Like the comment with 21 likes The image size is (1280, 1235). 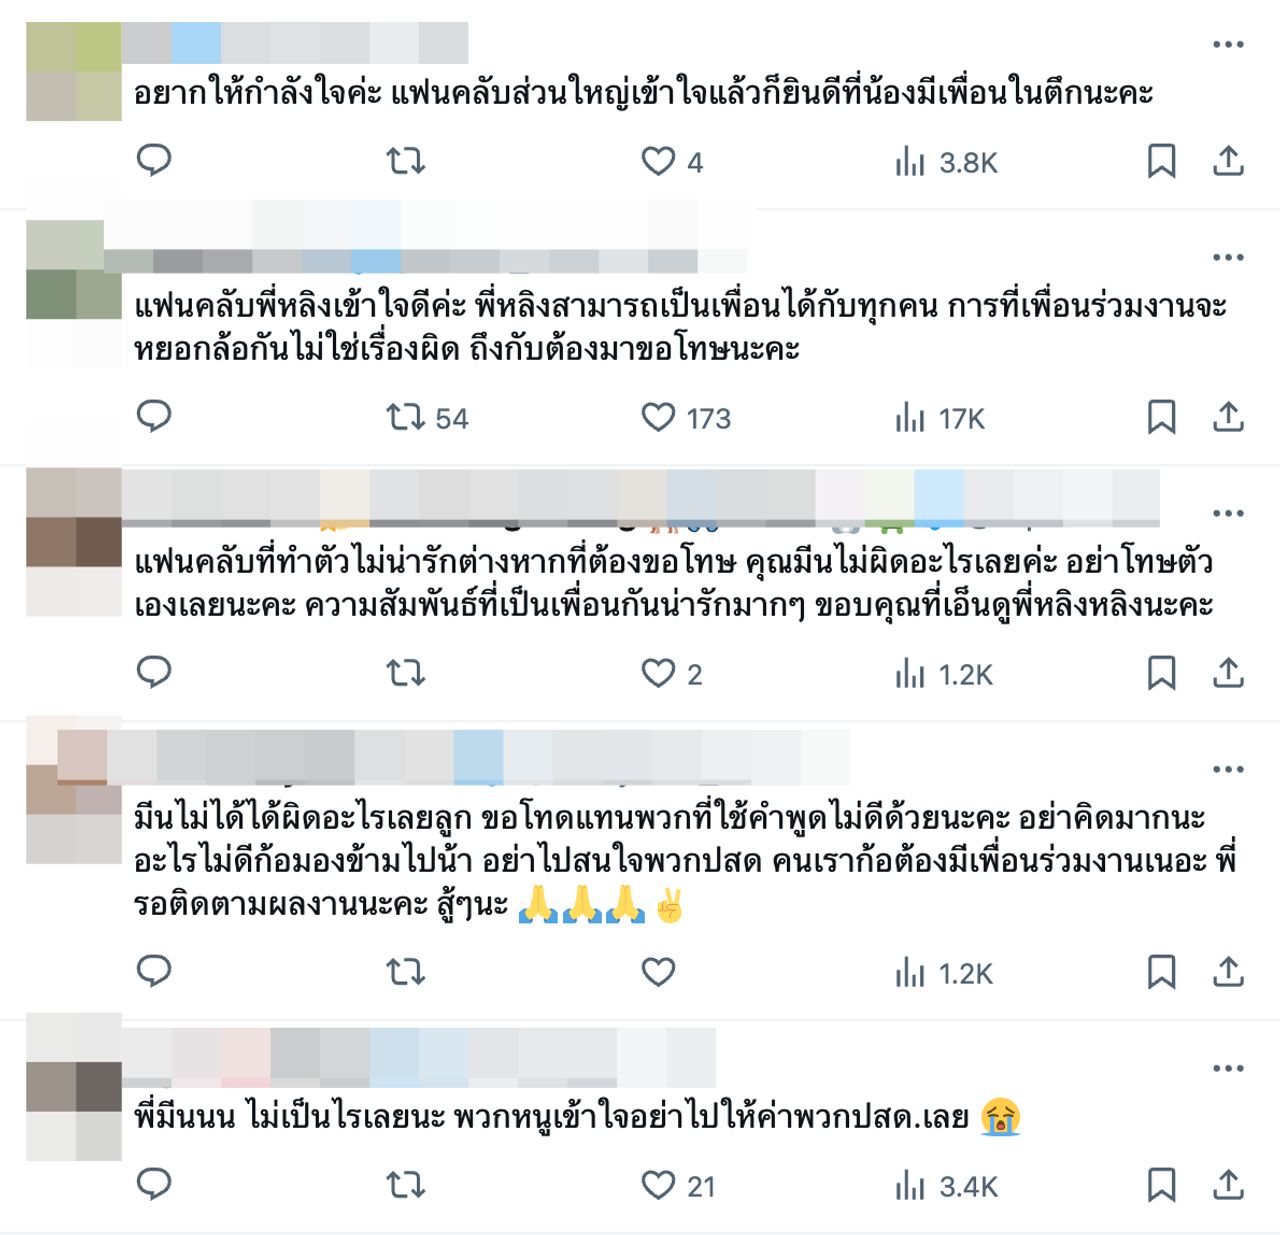point(658,1185)
